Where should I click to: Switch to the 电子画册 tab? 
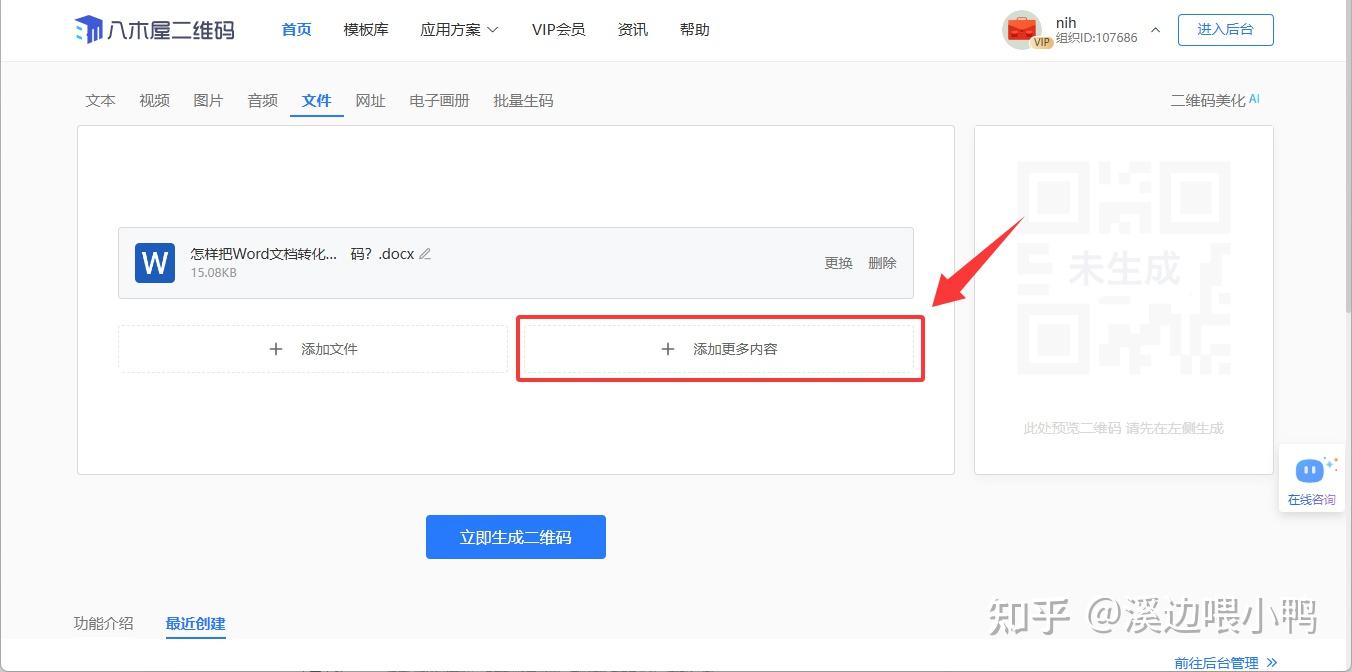click(x=439, y=100)
